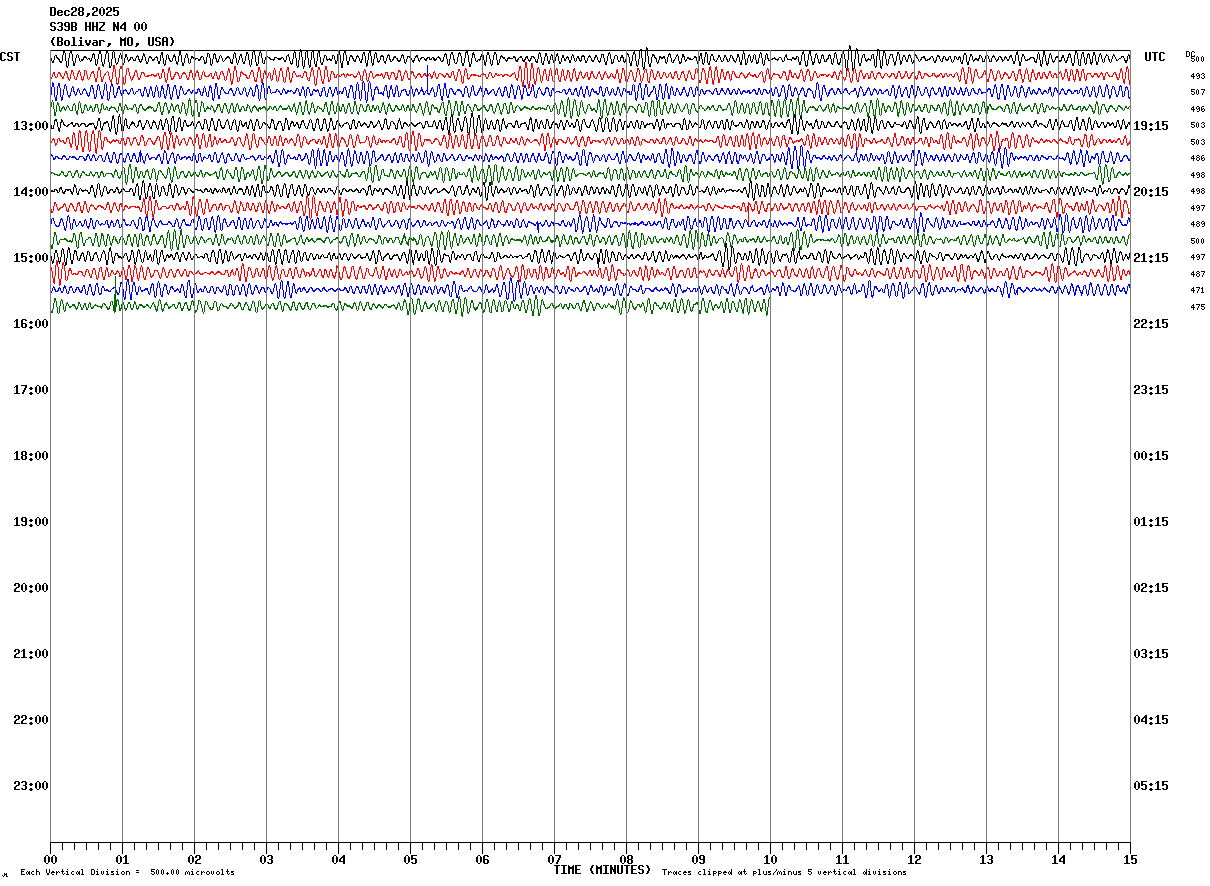Click the 21:15 UTC time label

click(1151, 258)
